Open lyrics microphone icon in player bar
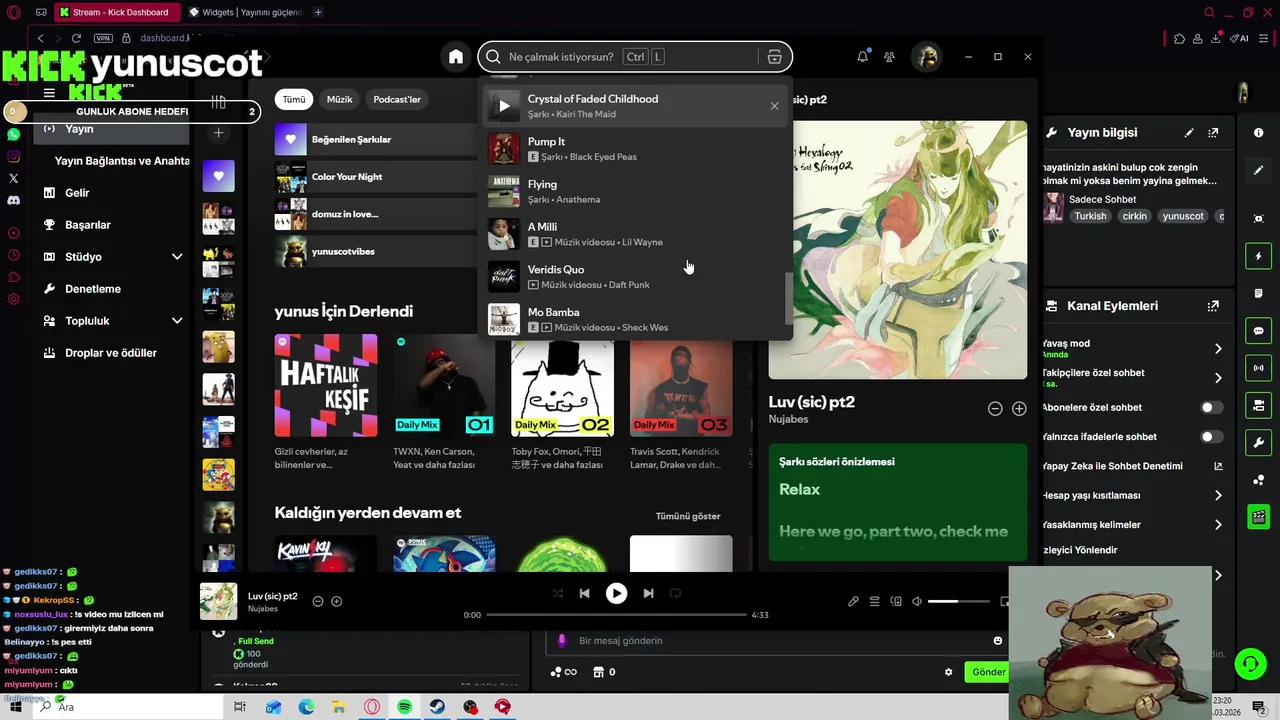This screenshot has width=1280, height=720. coord(853,601)
